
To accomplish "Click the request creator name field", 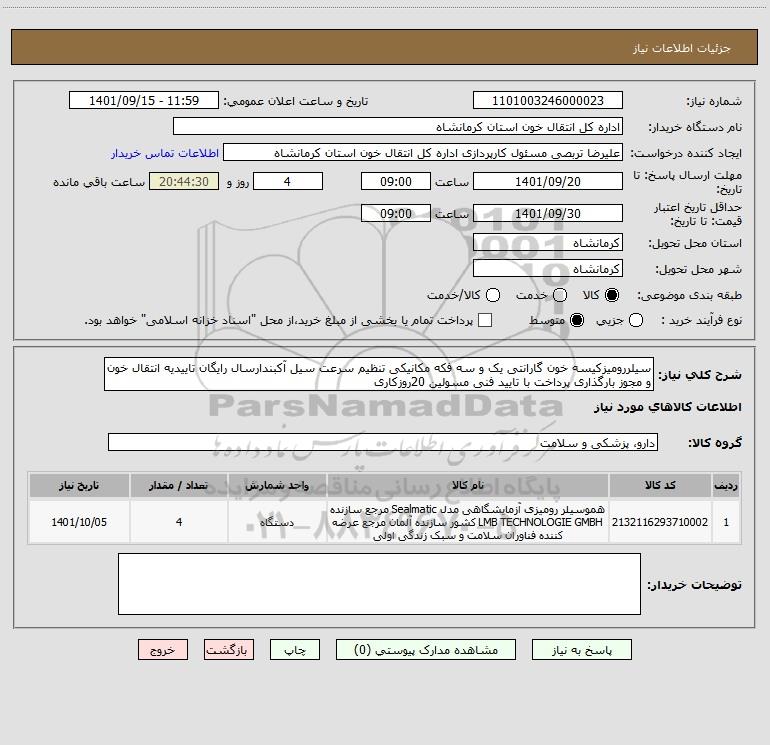I will coord(423,153).
